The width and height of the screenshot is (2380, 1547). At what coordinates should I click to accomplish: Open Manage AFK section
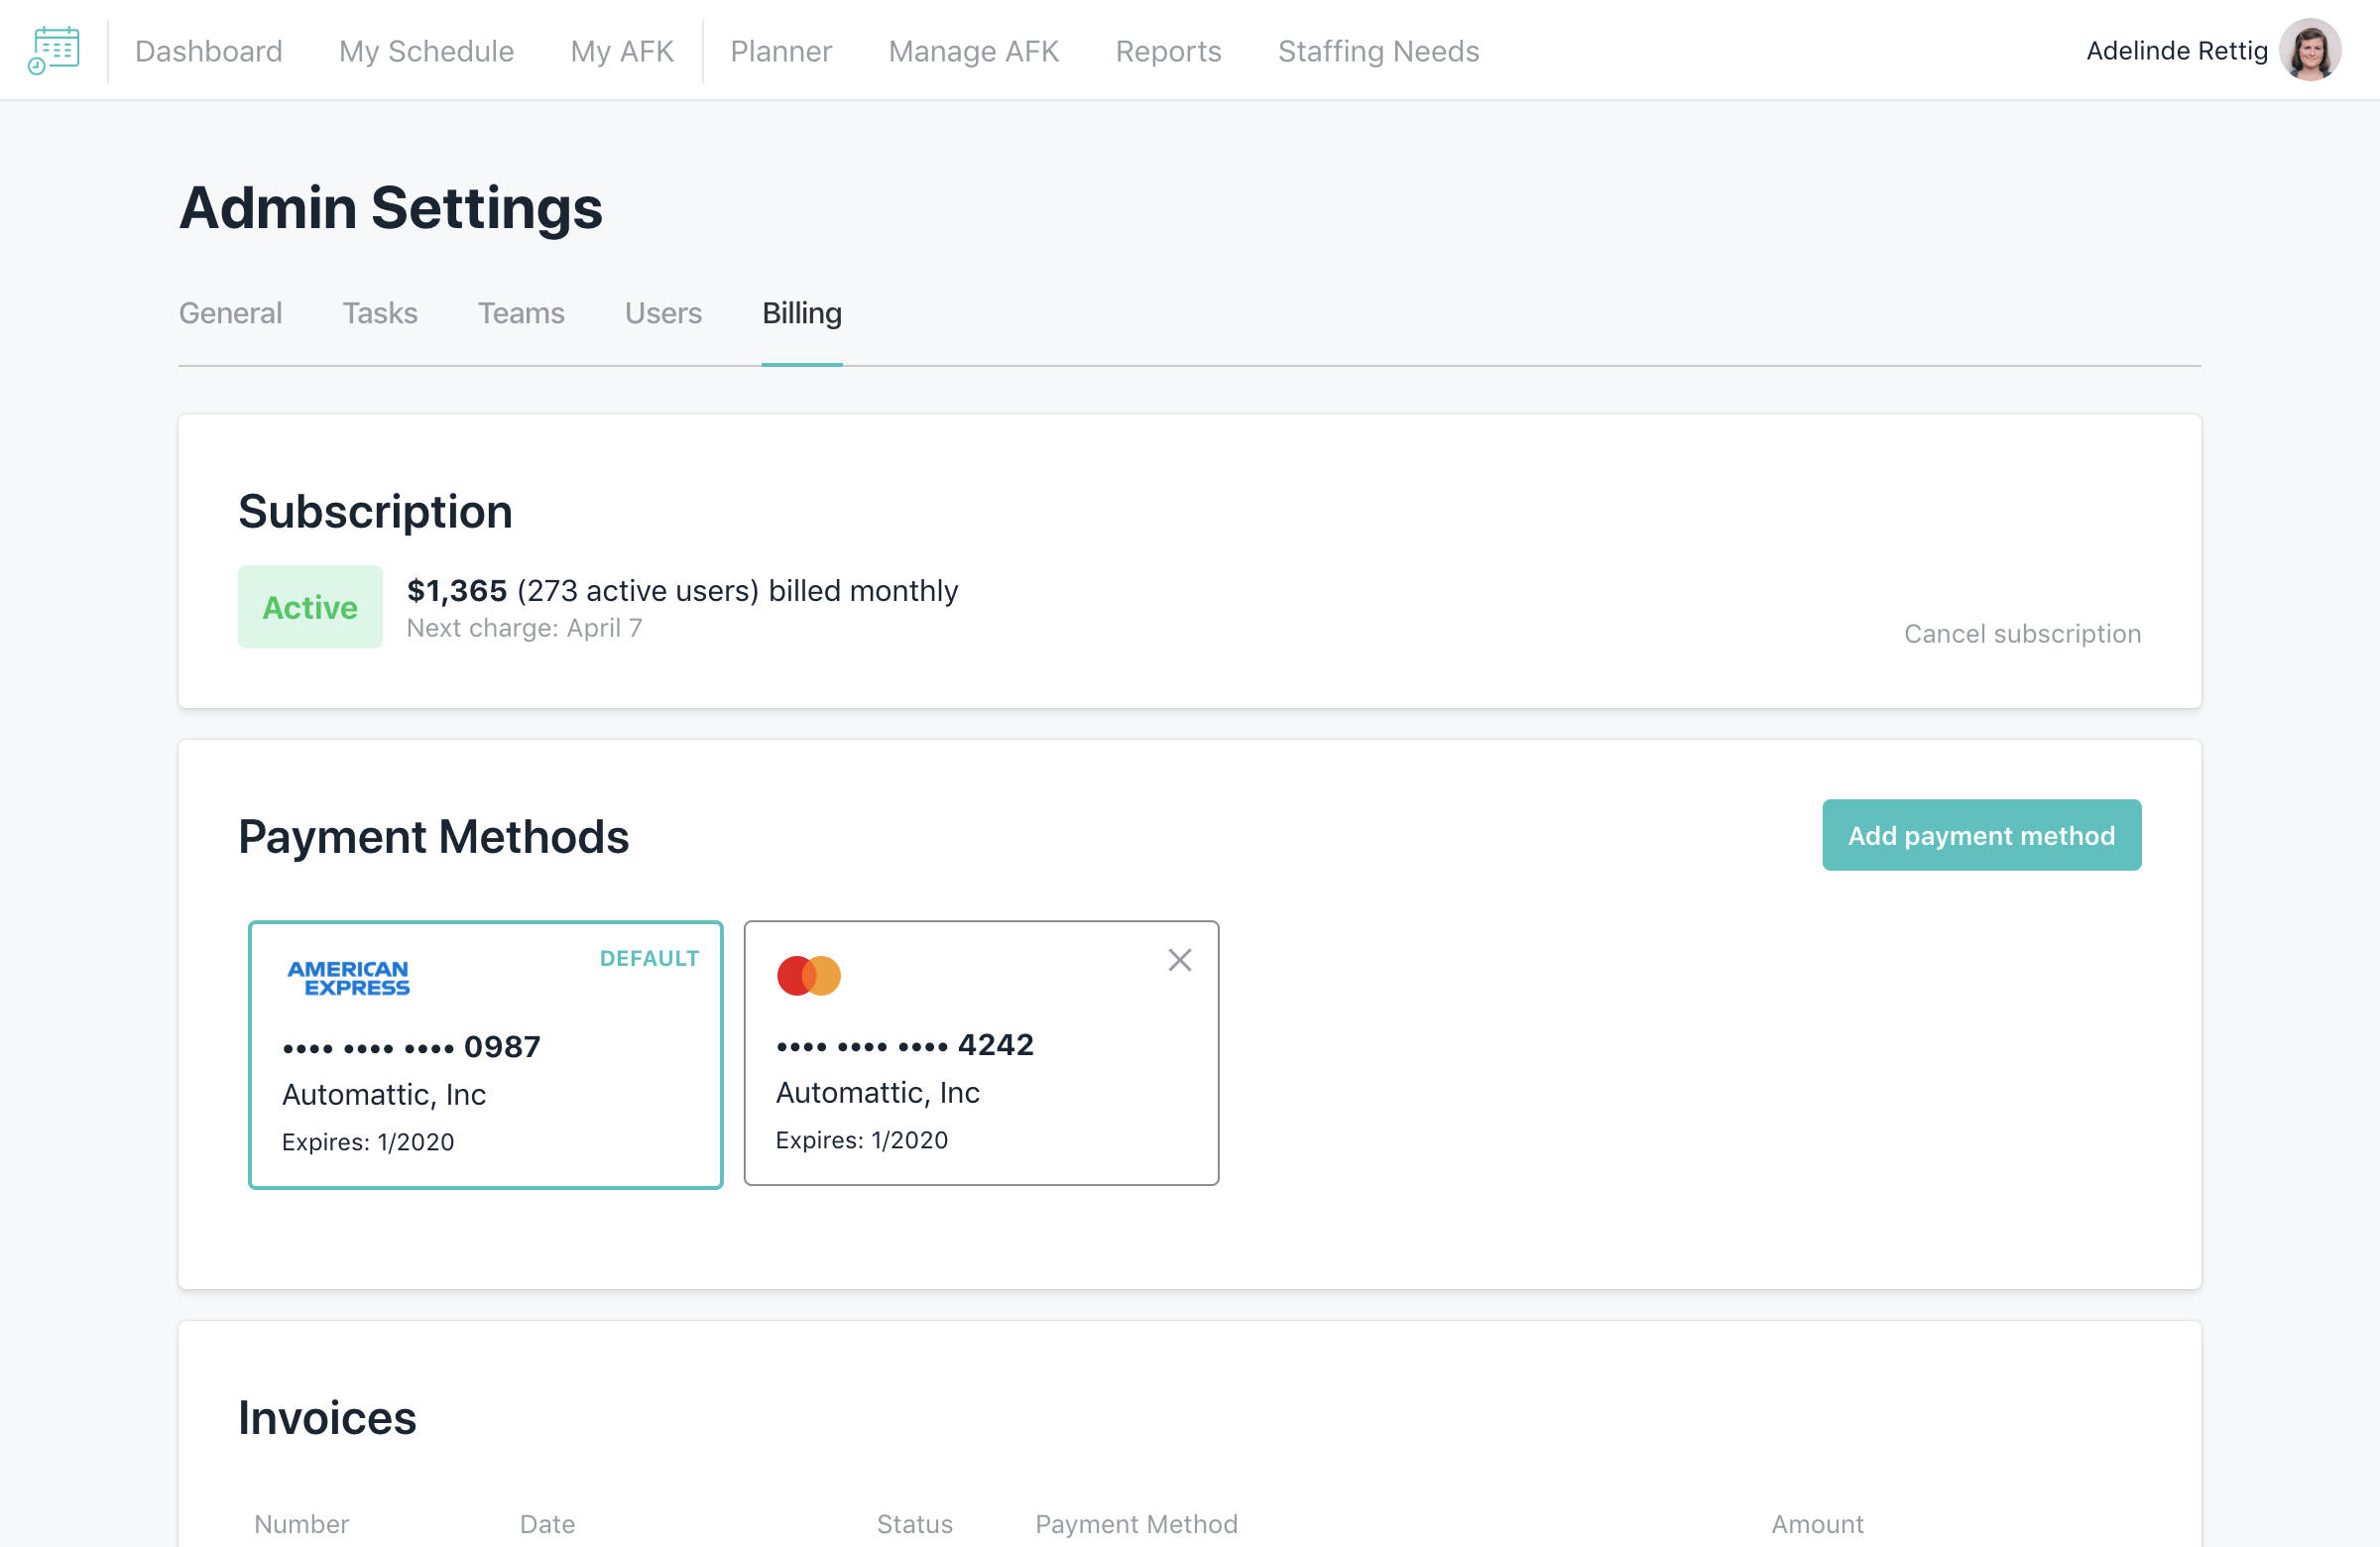coord(973,51)
